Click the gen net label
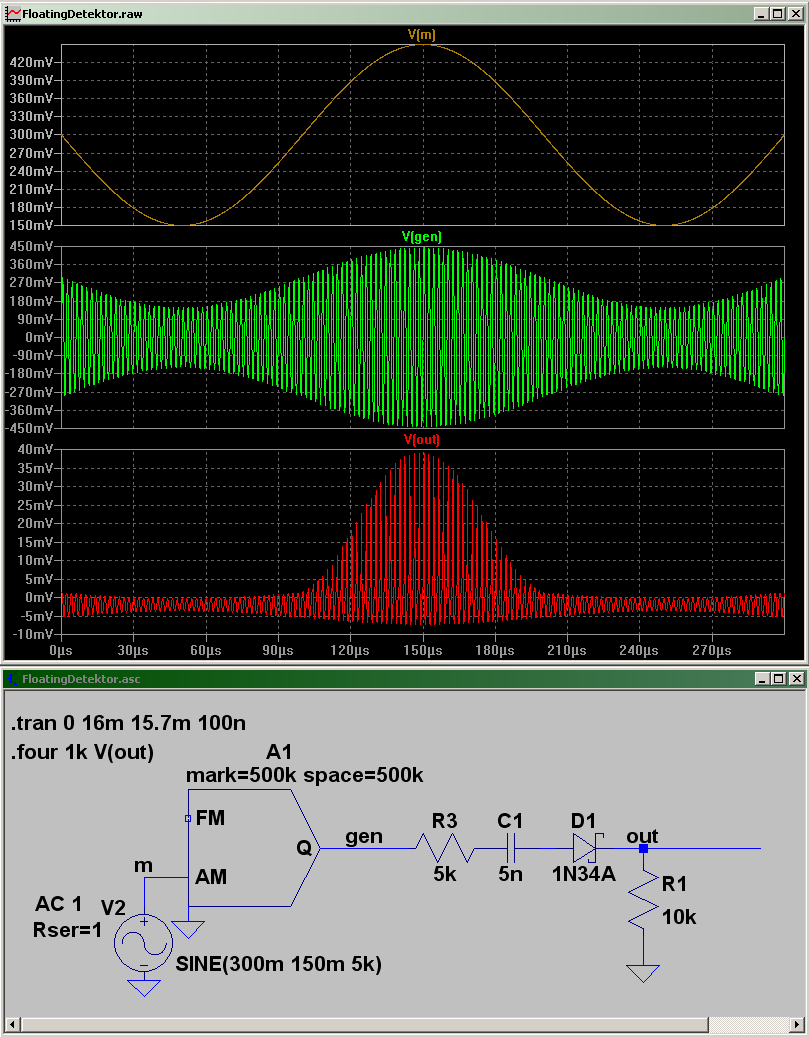809x1037 pixels. coord(364,837)
